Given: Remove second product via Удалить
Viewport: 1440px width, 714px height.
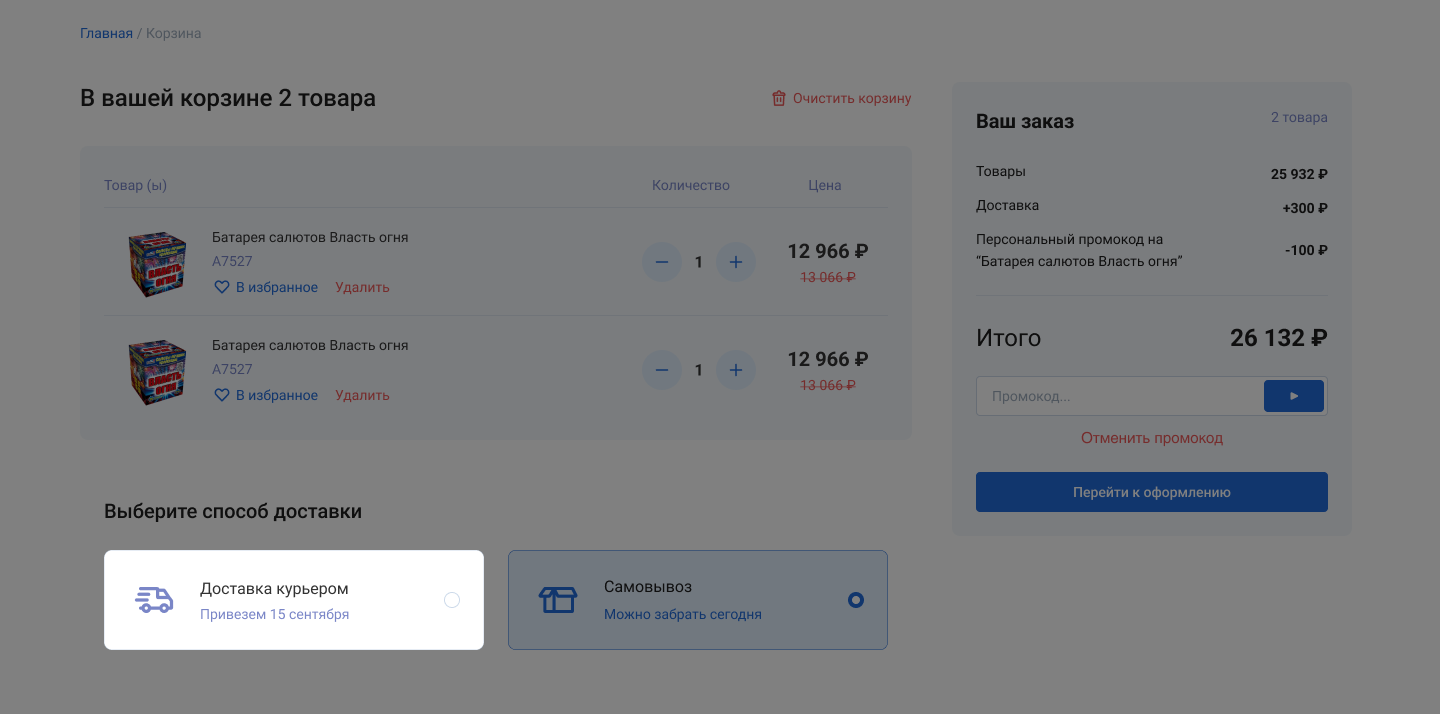Looking at the screenshot, I should (x=362, y=396).
